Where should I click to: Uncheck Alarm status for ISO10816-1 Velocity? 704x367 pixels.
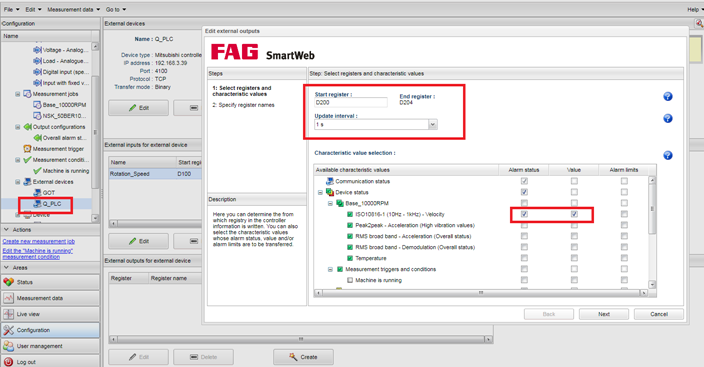click(524, 214)
